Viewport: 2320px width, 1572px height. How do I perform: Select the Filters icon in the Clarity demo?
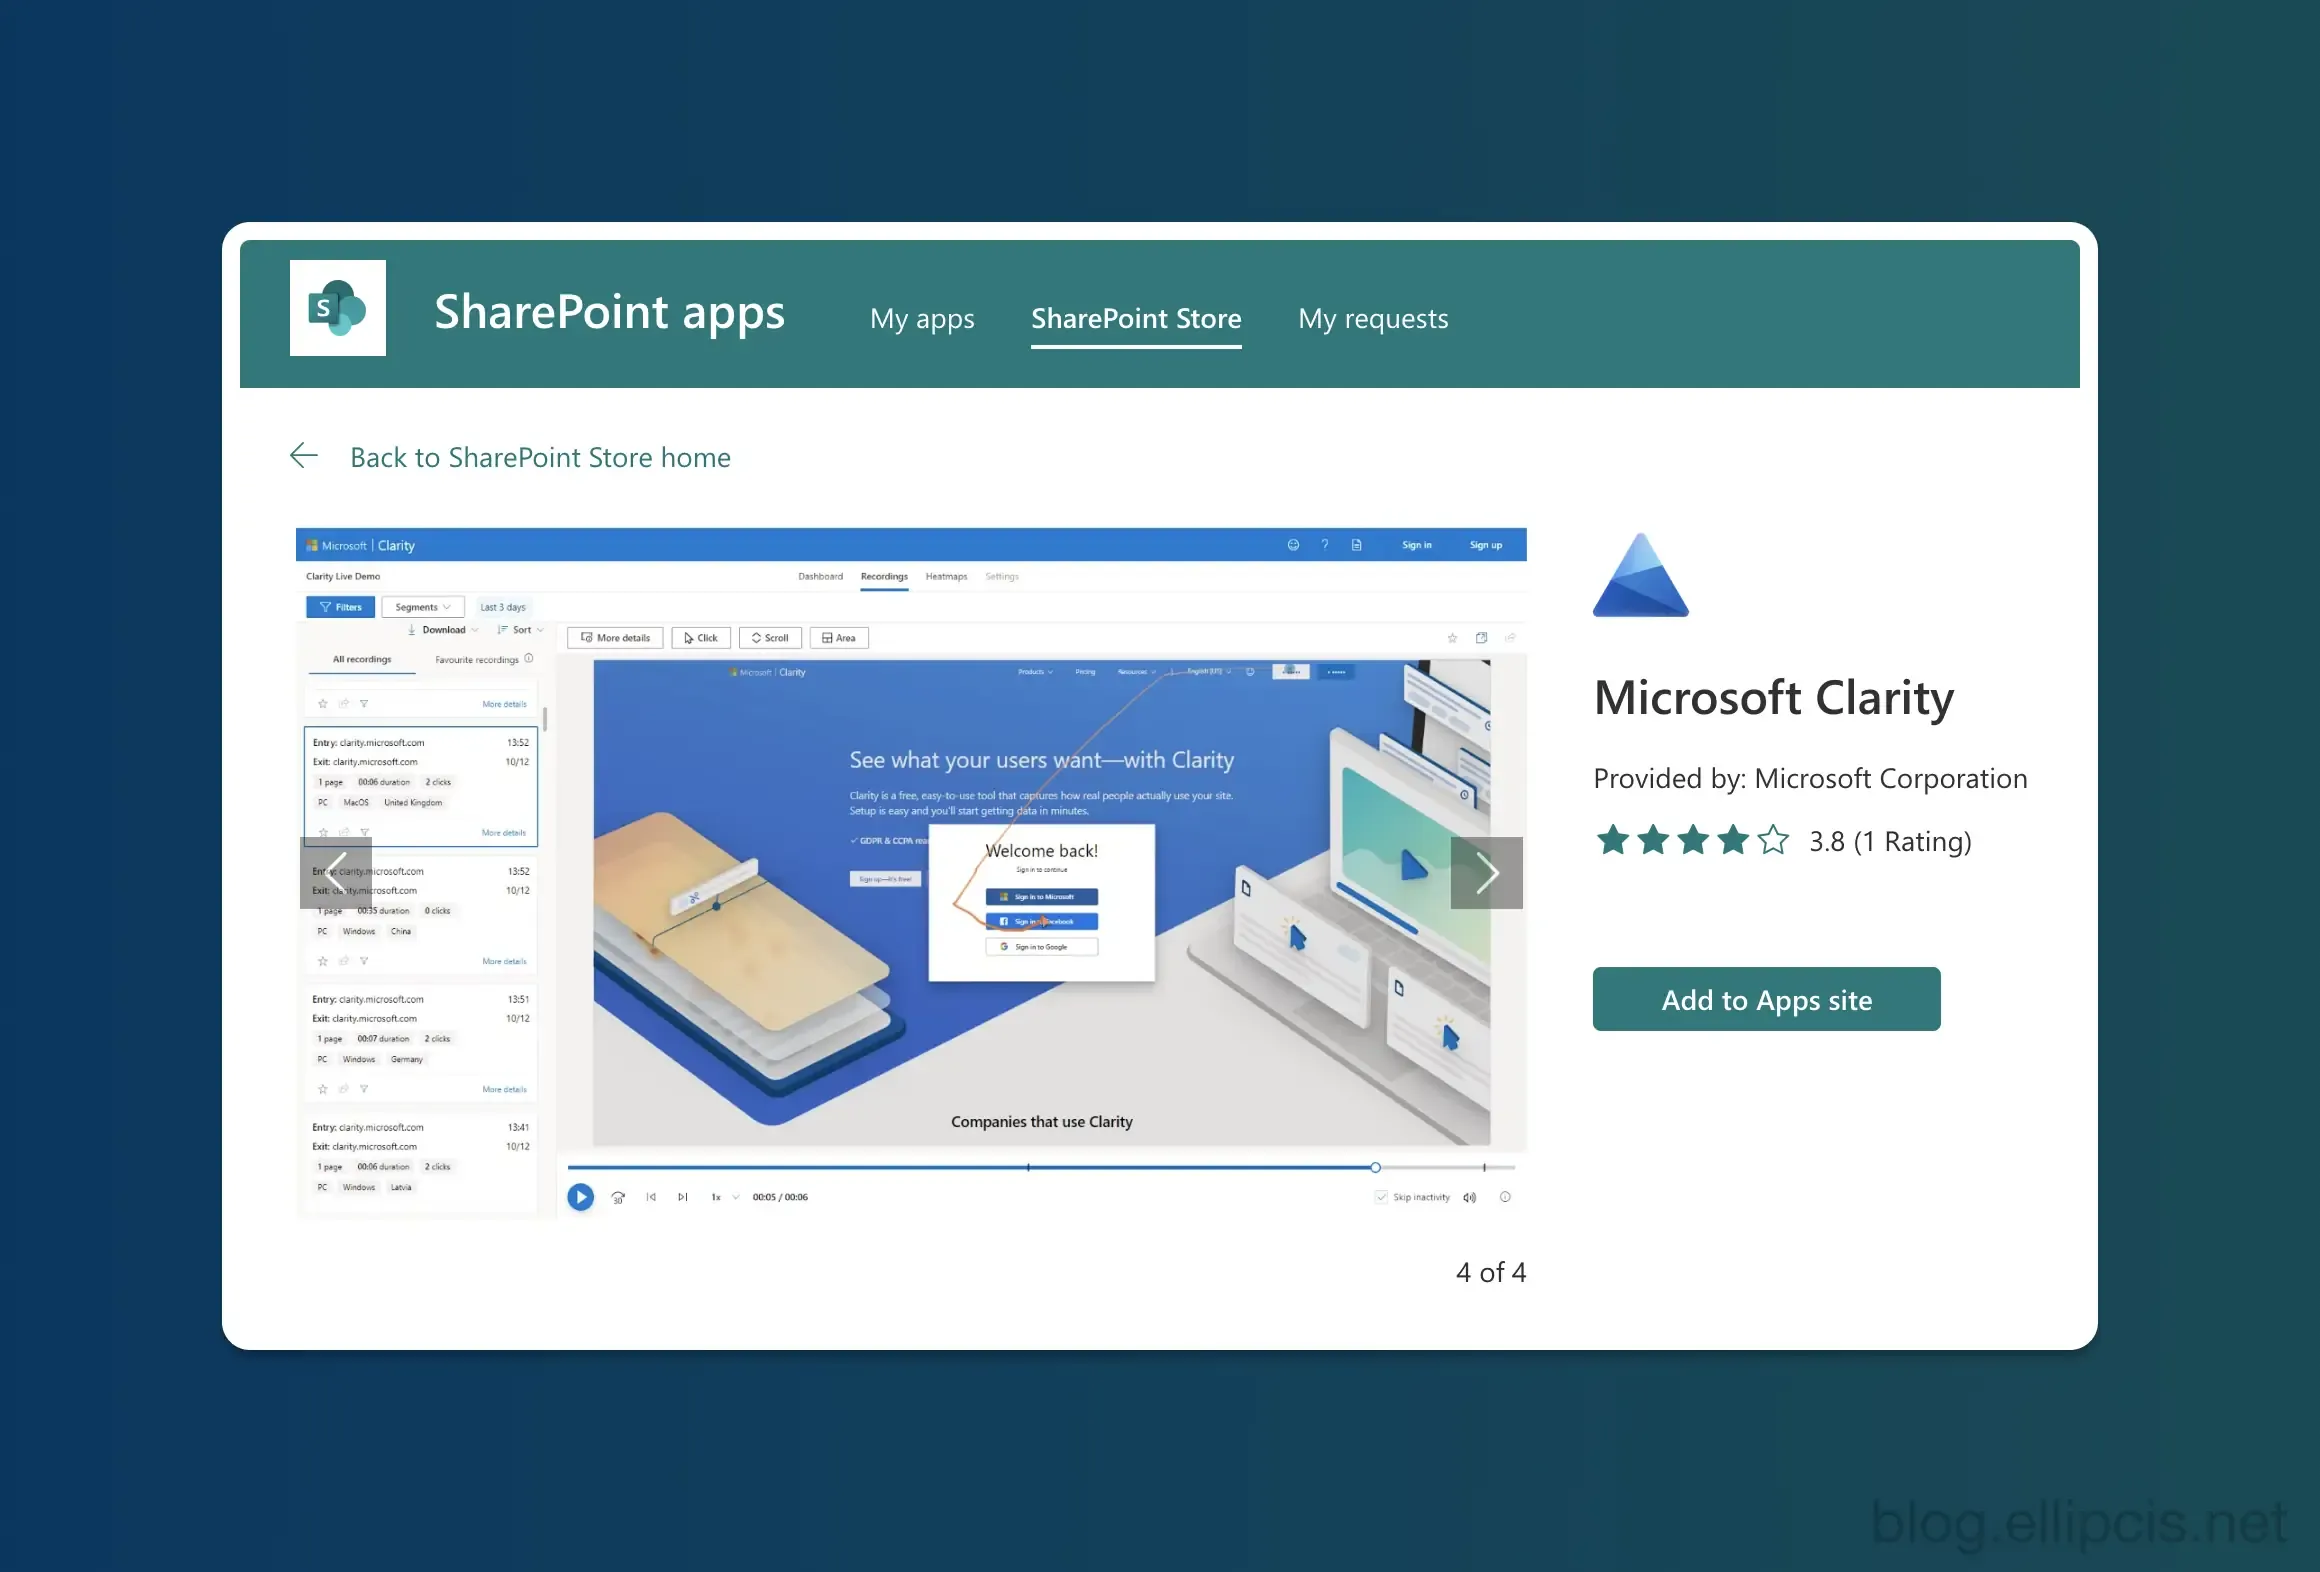coord(326,607)
